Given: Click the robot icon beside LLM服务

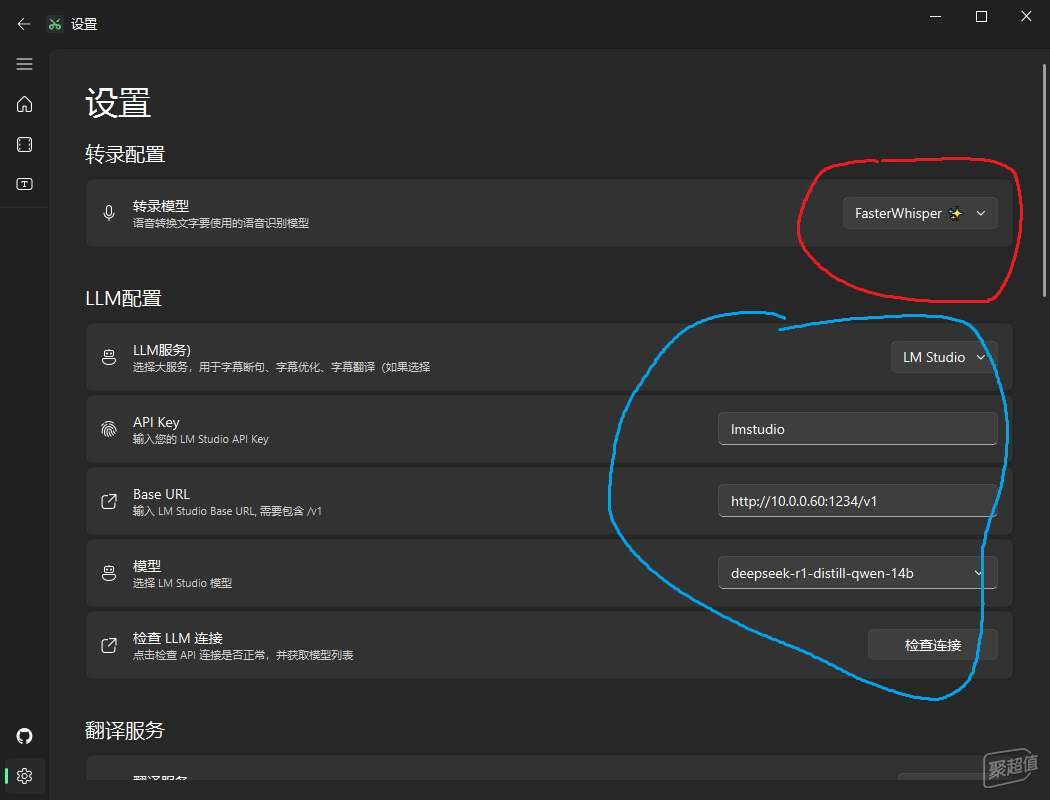Looking at the screenshot, I should point(109,357).
